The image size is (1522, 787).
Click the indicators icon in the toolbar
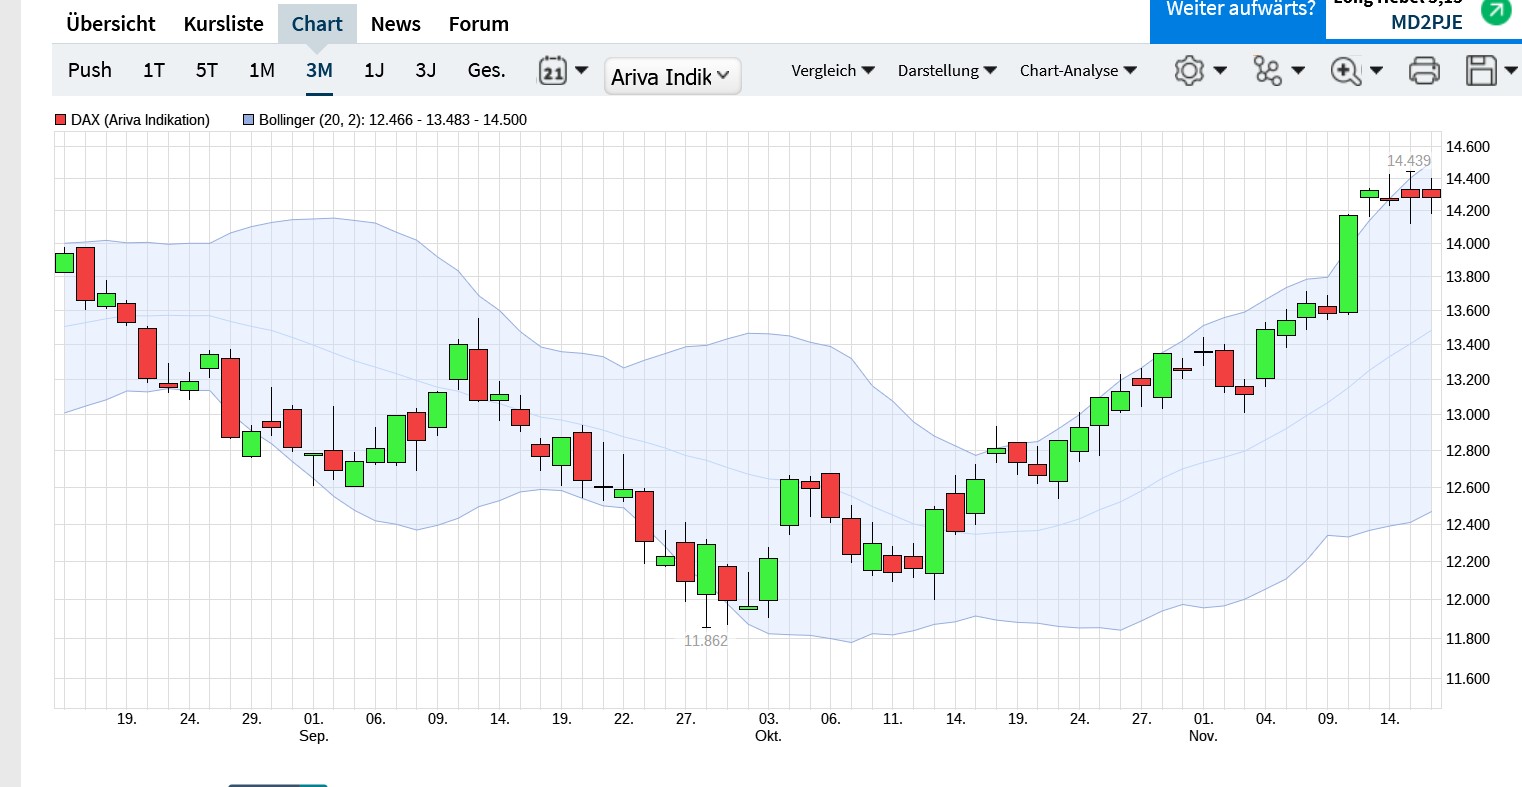click(1268, 70)
